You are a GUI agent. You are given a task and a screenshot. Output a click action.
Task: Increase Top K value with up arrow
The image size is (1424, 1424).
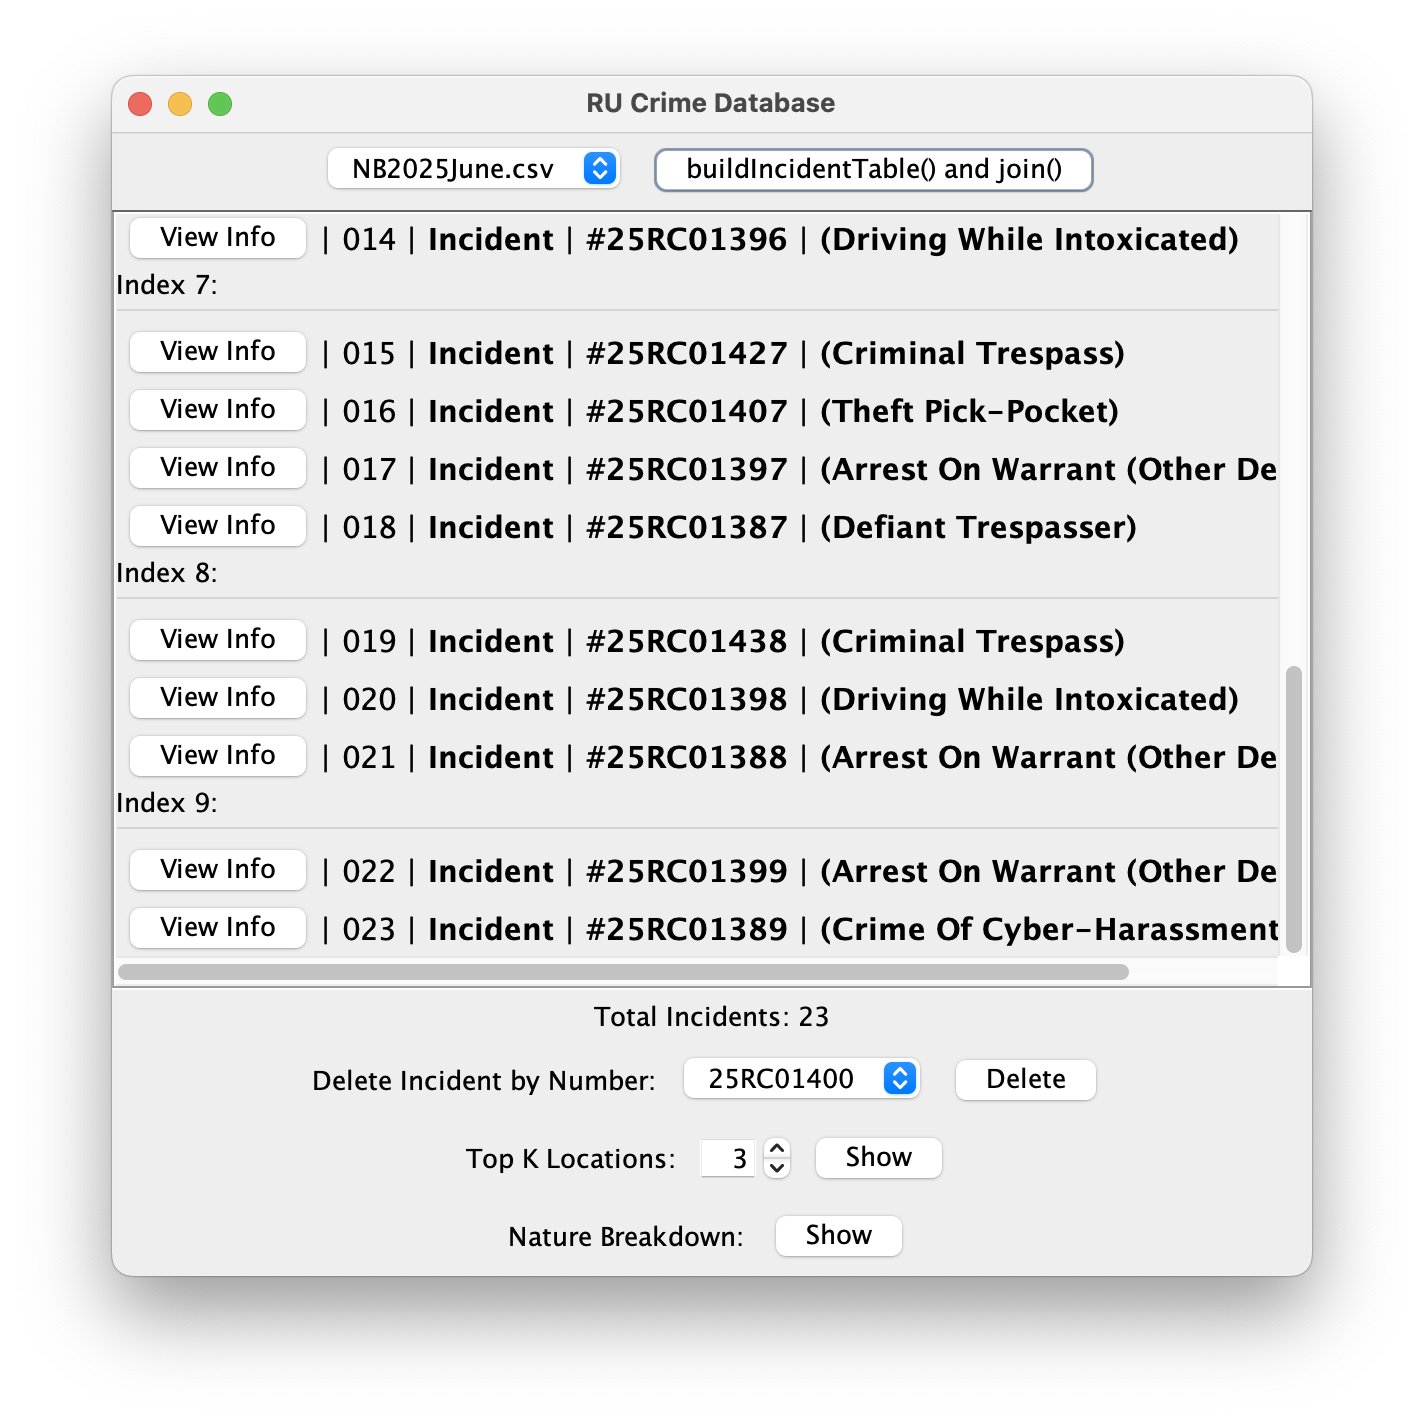pyautogui.click(x=777, y=1149)
